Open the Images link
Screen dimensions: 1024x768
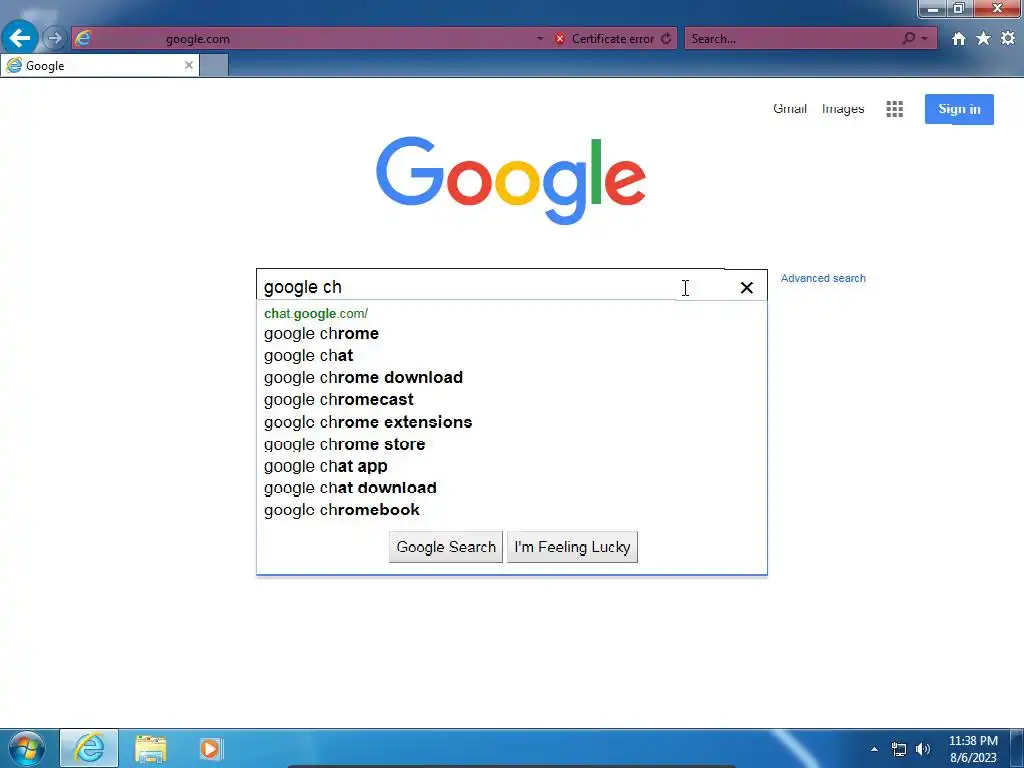pos(842,109)
